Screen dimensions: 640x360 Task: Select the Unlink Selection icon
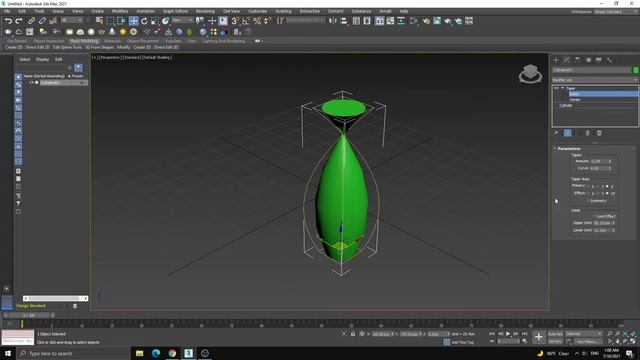coord(42,21)
